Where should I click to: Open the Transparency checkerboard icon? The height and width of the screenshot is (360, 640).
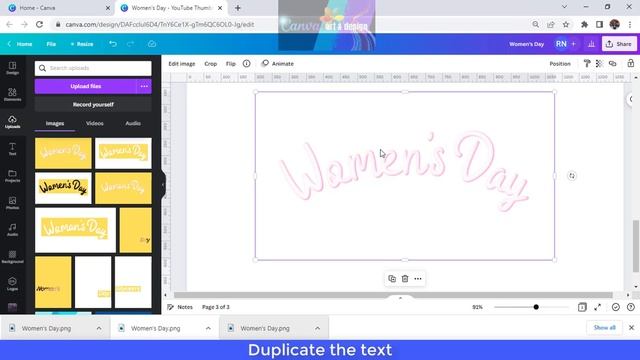click(599, 63)
